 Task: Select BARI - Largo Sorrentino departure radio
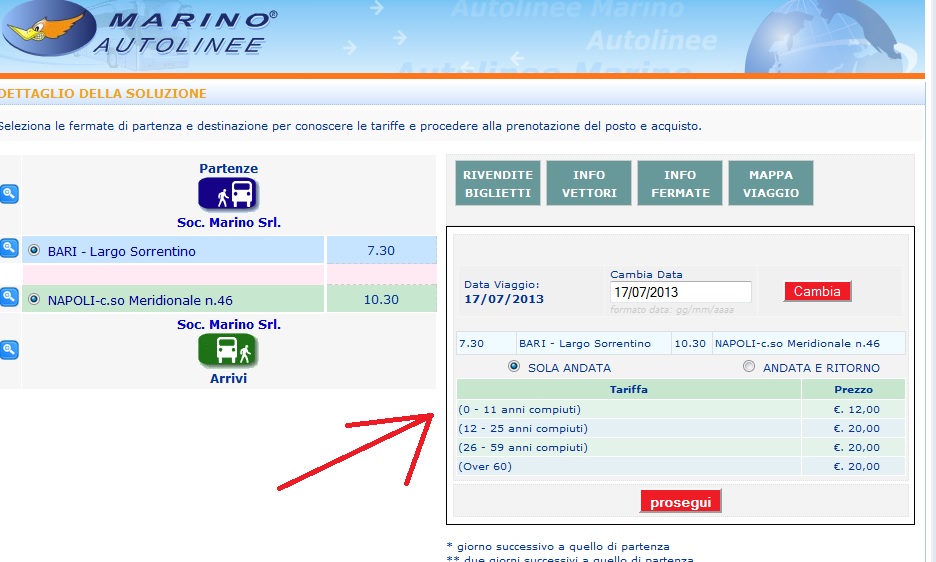coord(34,250)
